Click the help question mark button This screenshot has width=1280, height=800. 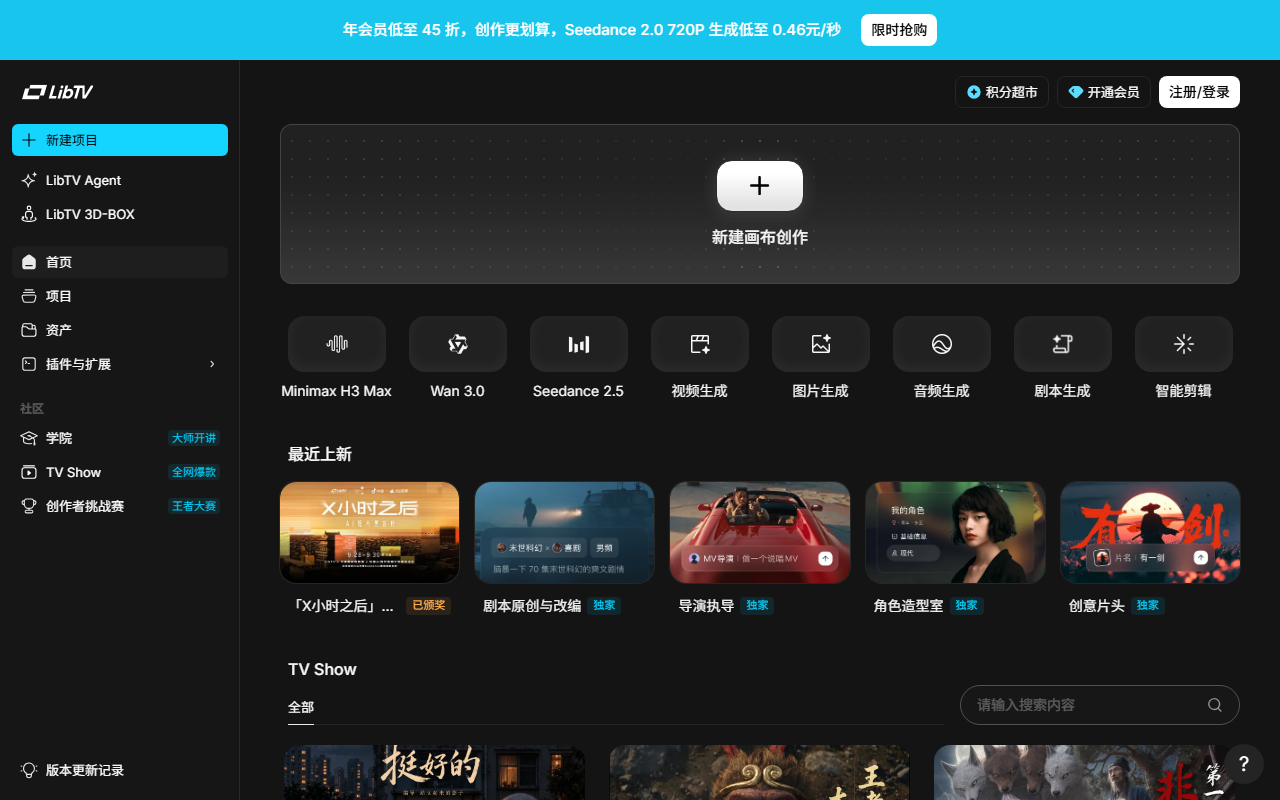(1244, 764)
